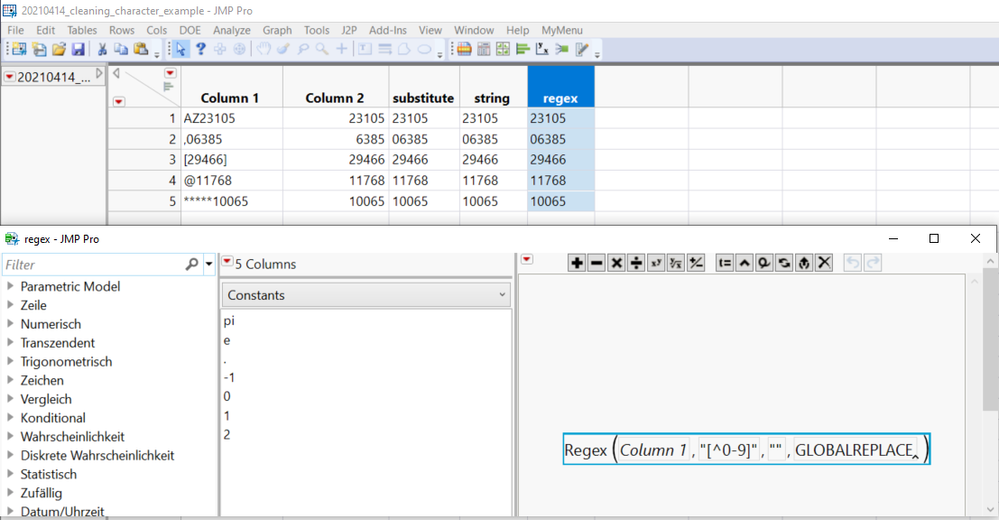Click the add (plus) operator button
999x520 pixels.
click(x=577, y=263)
